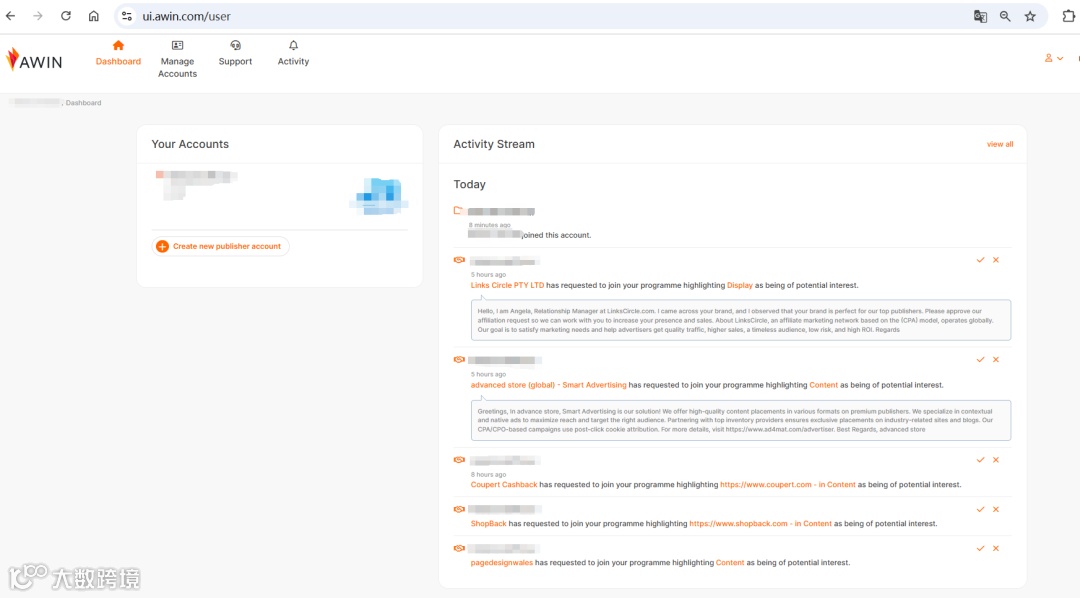1080x598 pixels.
Task: Open ShopBack publisher link
Action: [x=488, y=524]
